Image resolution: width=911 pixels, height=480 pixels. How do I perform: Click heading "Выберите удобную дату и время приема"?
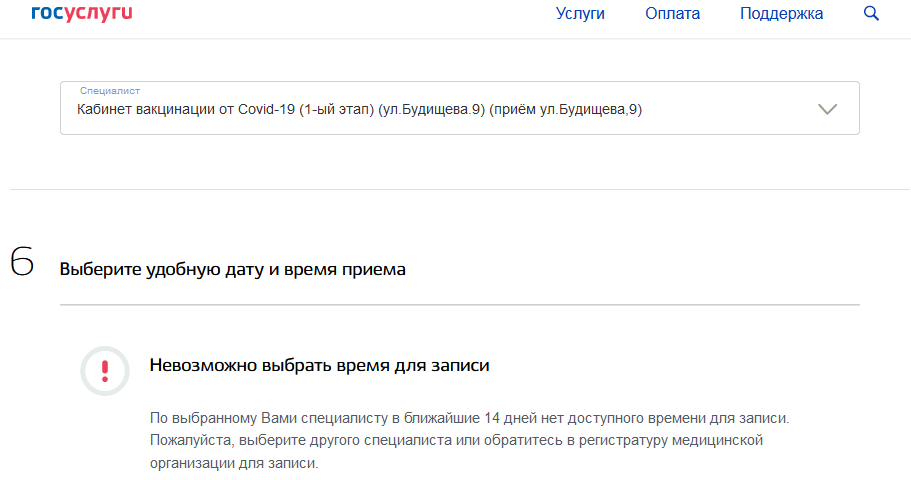(x=232, y=270)
